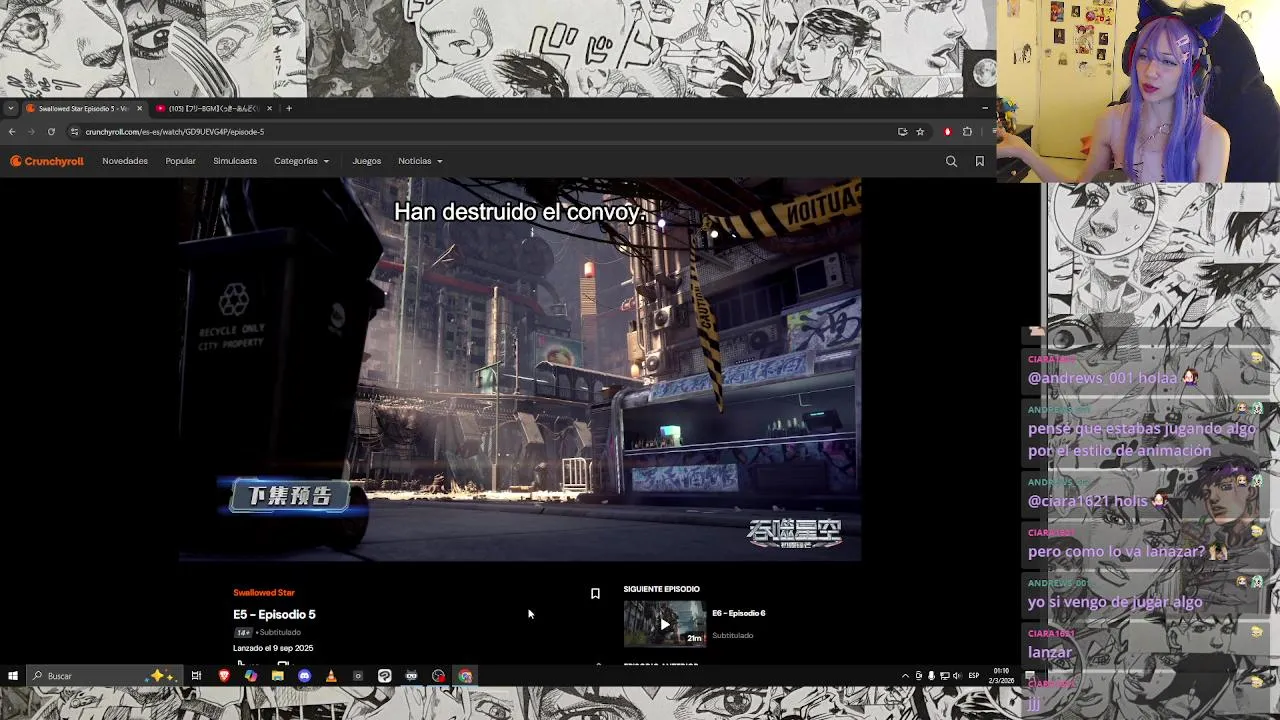Expand the Categorías dropdown
The width and height of the screenshot is (1280, 720).
coord(301,161)
